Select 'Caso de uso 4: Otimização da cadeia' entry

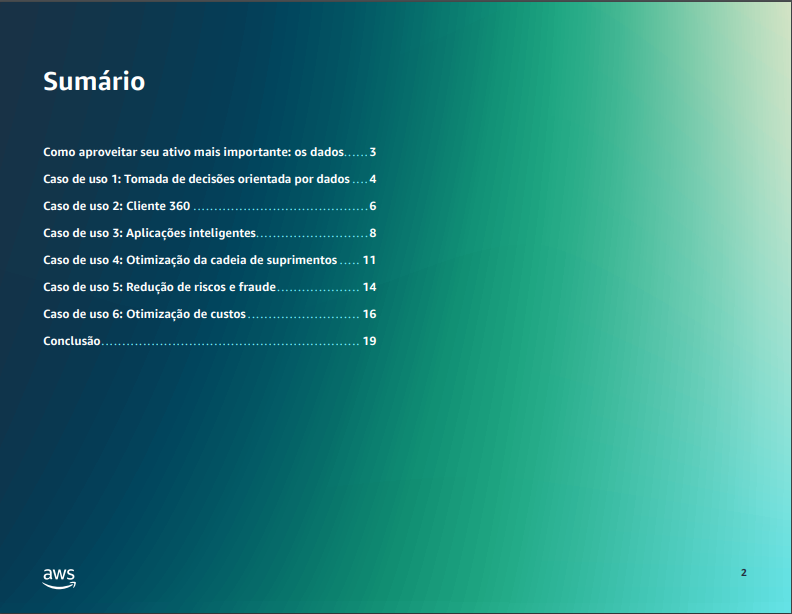[x=190, y=260]
